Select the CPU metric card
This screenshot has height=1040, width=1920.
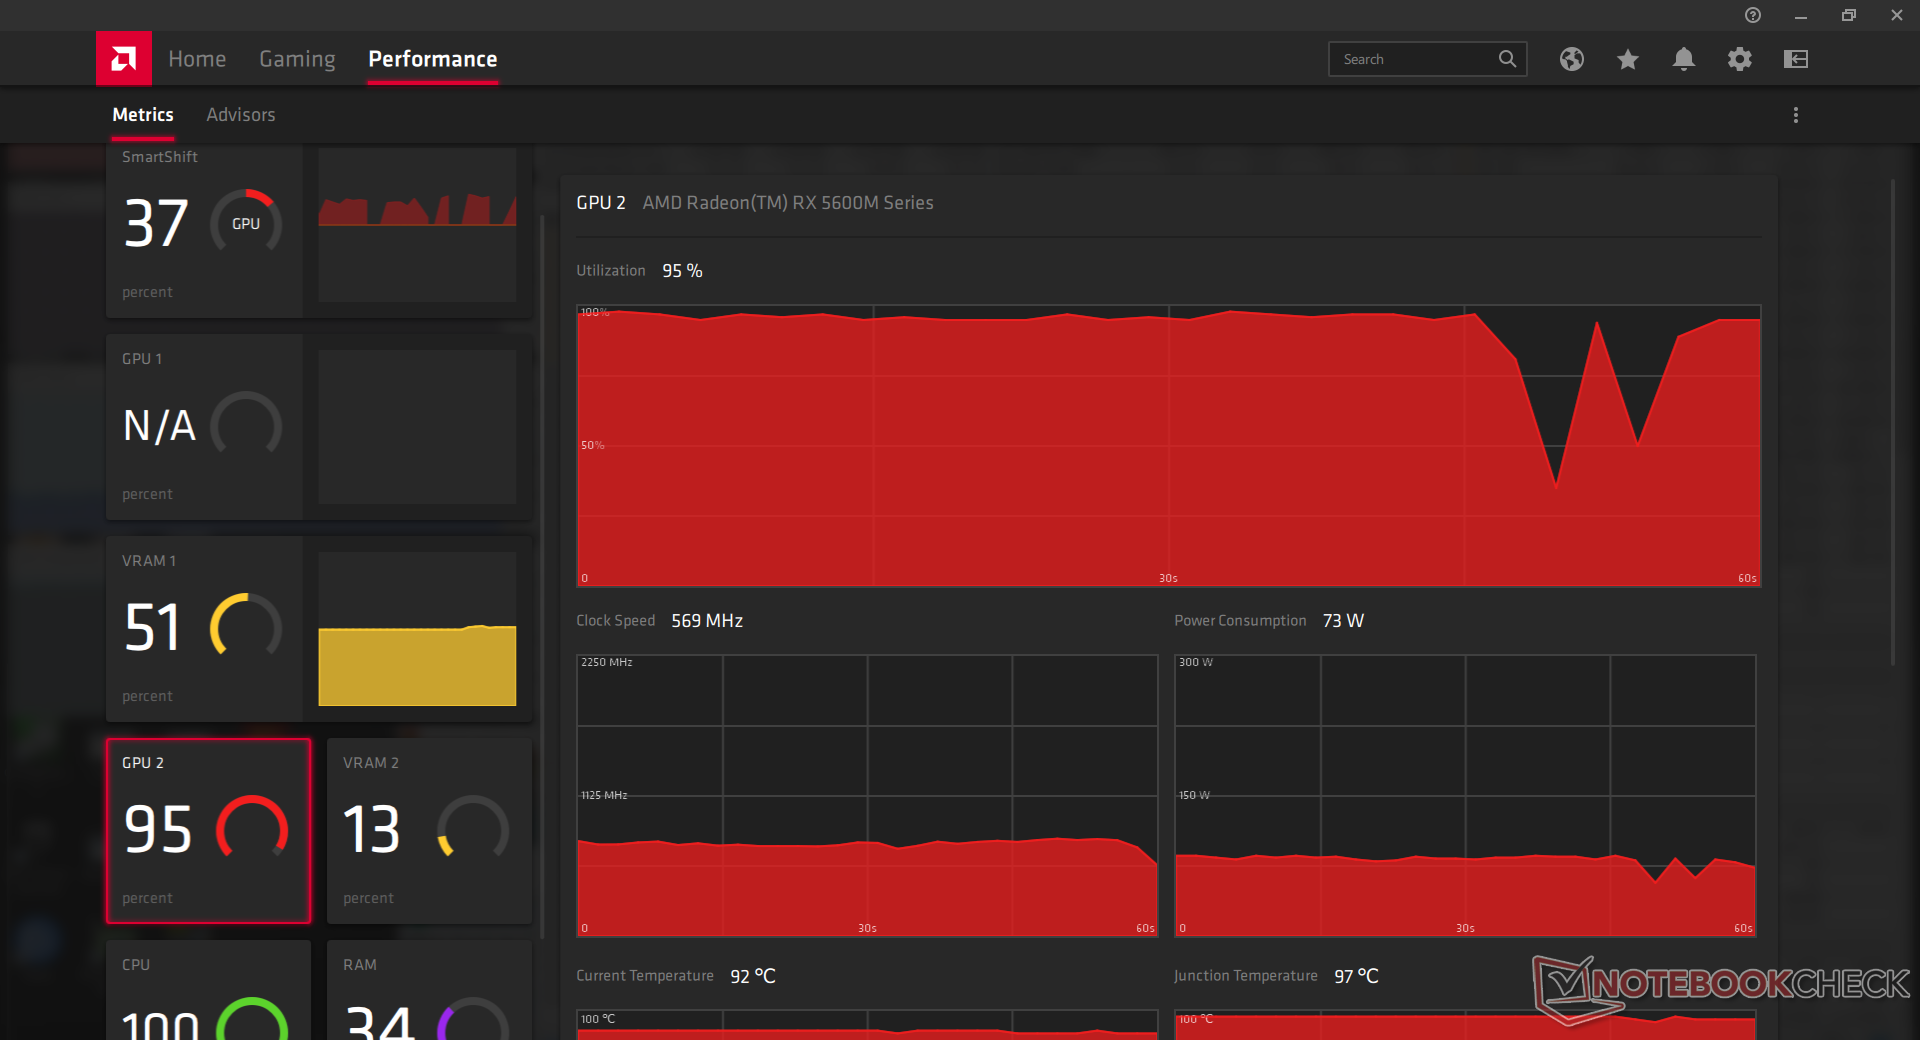click(x=209, y=990)
